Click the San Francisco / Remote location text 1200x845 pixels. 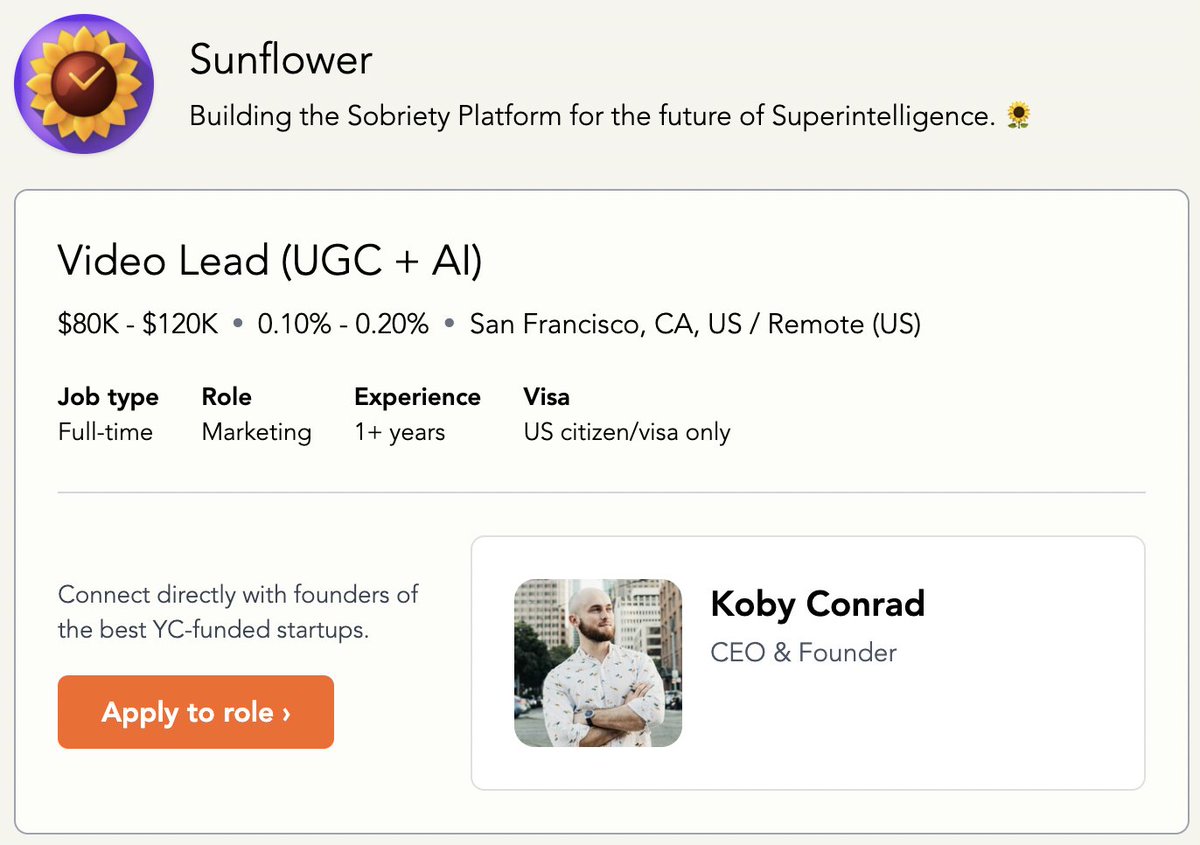pos(695,324)
